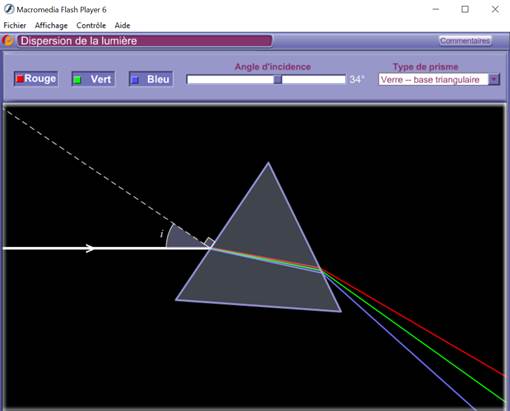The width and height of the screenshot is (510, 411).
Task: Click the Commentaires button
Action: click(465, 41)
